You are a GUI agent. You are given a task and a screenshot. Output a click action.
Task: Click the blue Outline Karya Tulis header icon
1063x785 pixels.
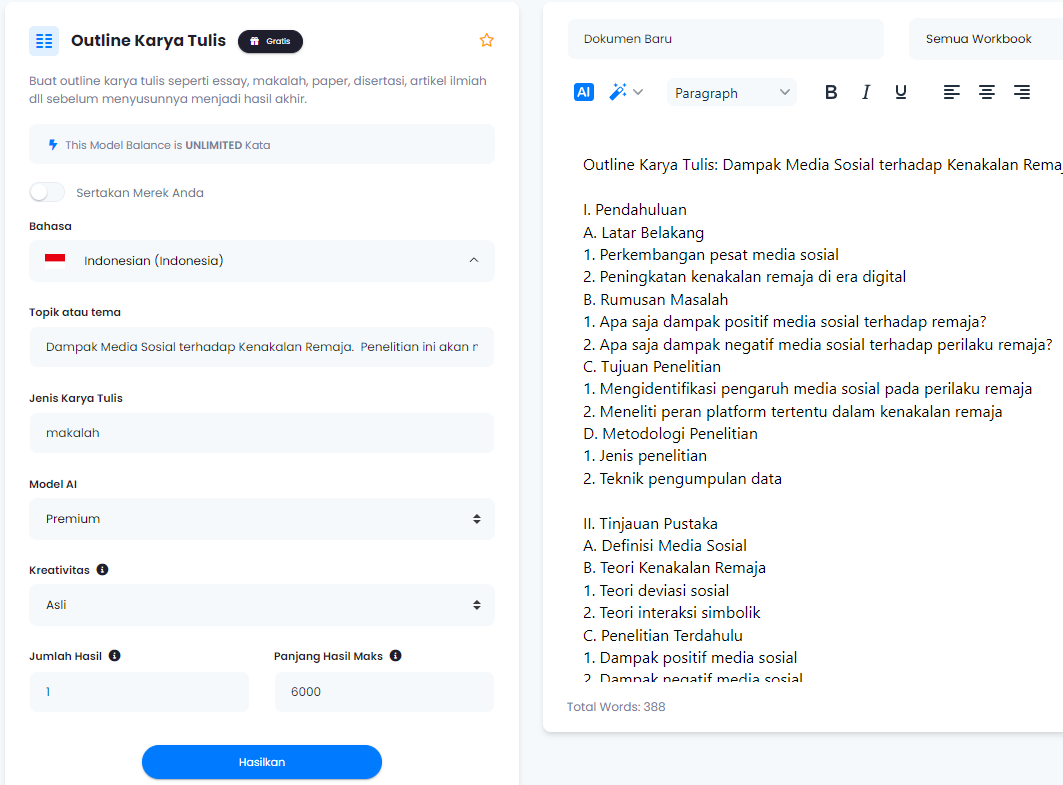coord(43,40)
